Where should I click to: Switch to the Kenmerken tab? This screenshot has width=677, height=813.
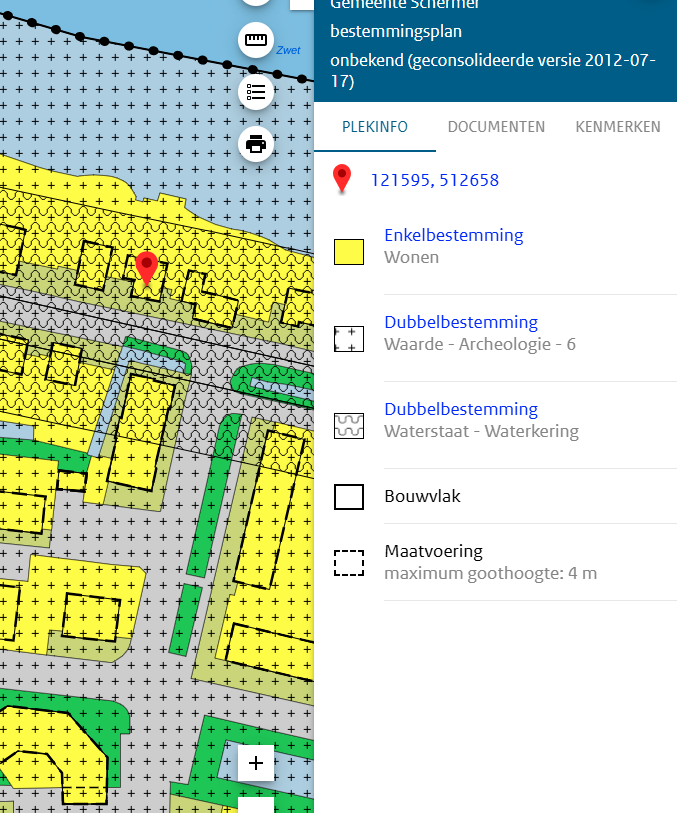617,127
